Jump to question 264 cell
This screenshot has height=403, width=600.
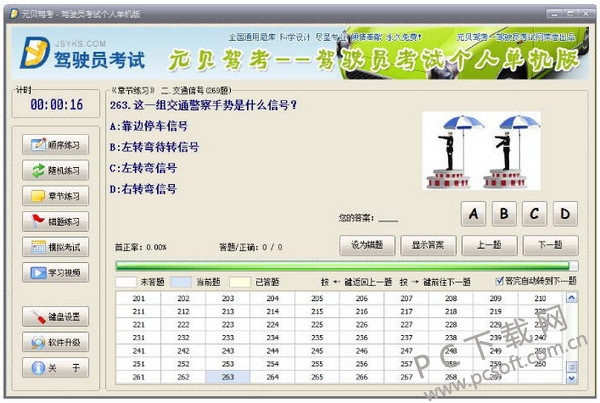pyautogui.click(x=272, y=377)
